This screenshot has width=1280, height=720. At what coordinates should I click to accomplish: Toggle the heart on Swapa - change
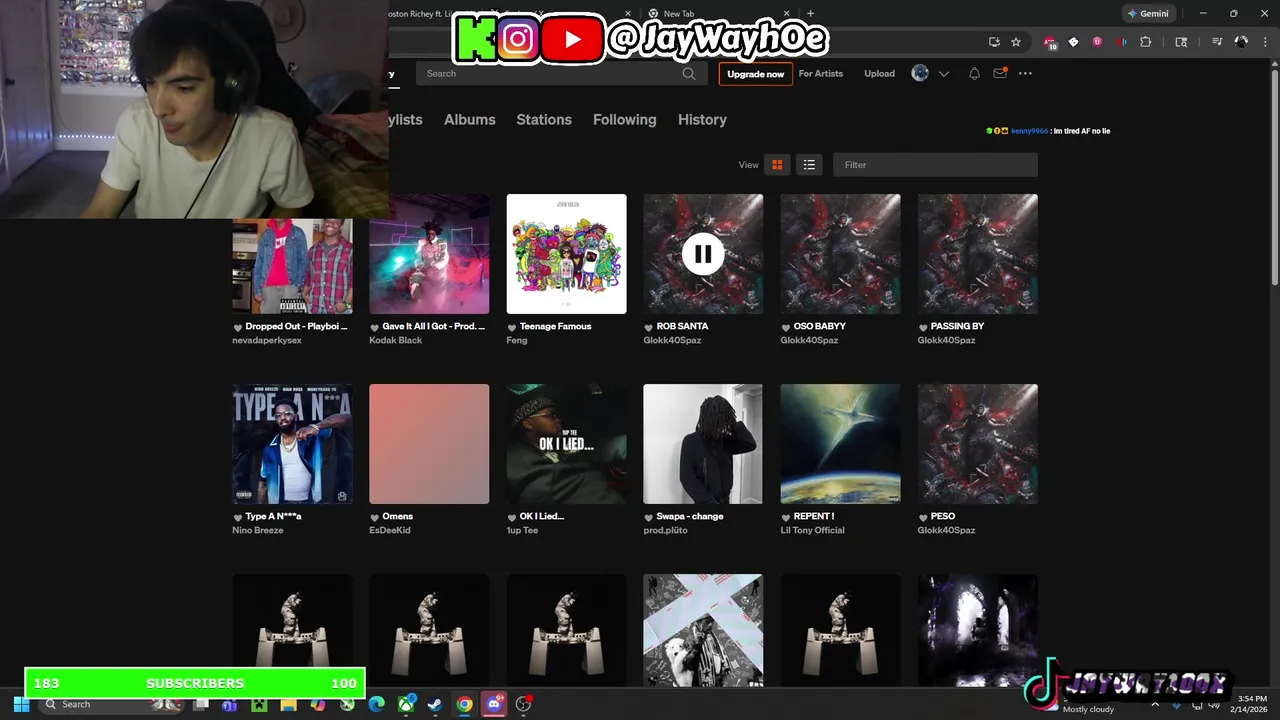649,517
